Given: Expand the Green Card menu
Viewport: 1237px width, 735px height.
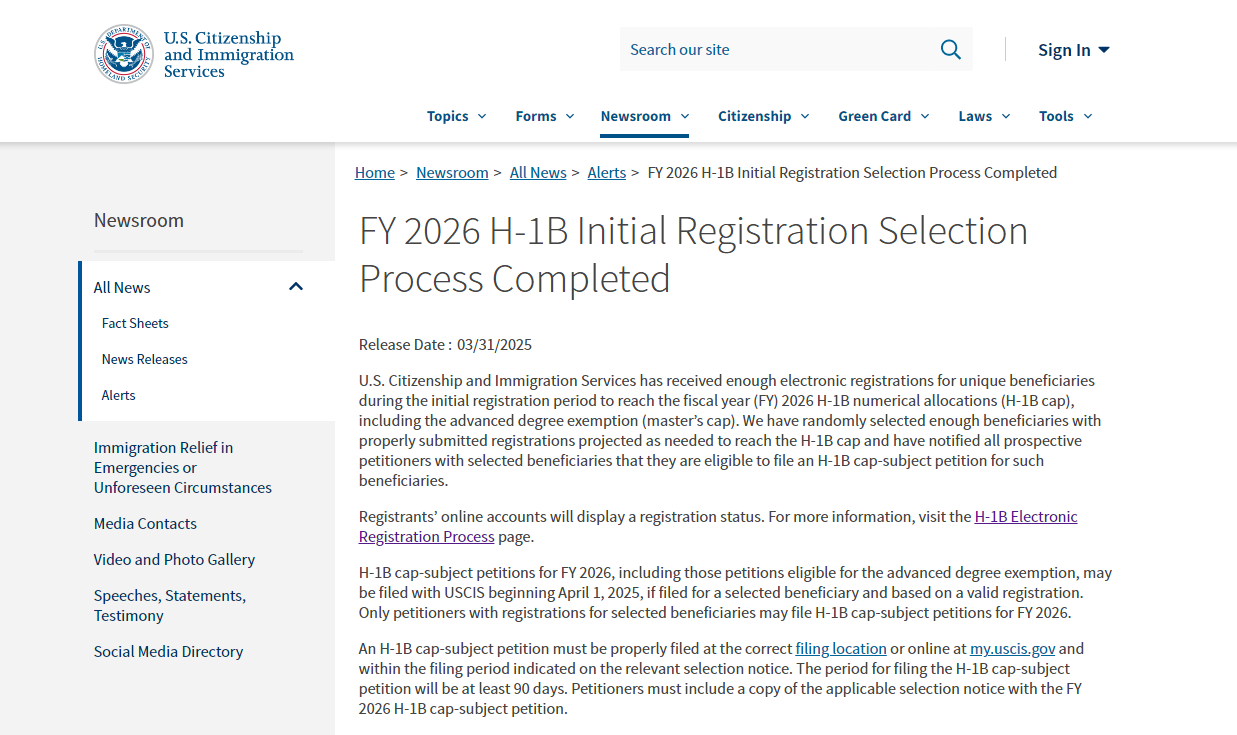Looking at the screenshot, I should (883, 116).
